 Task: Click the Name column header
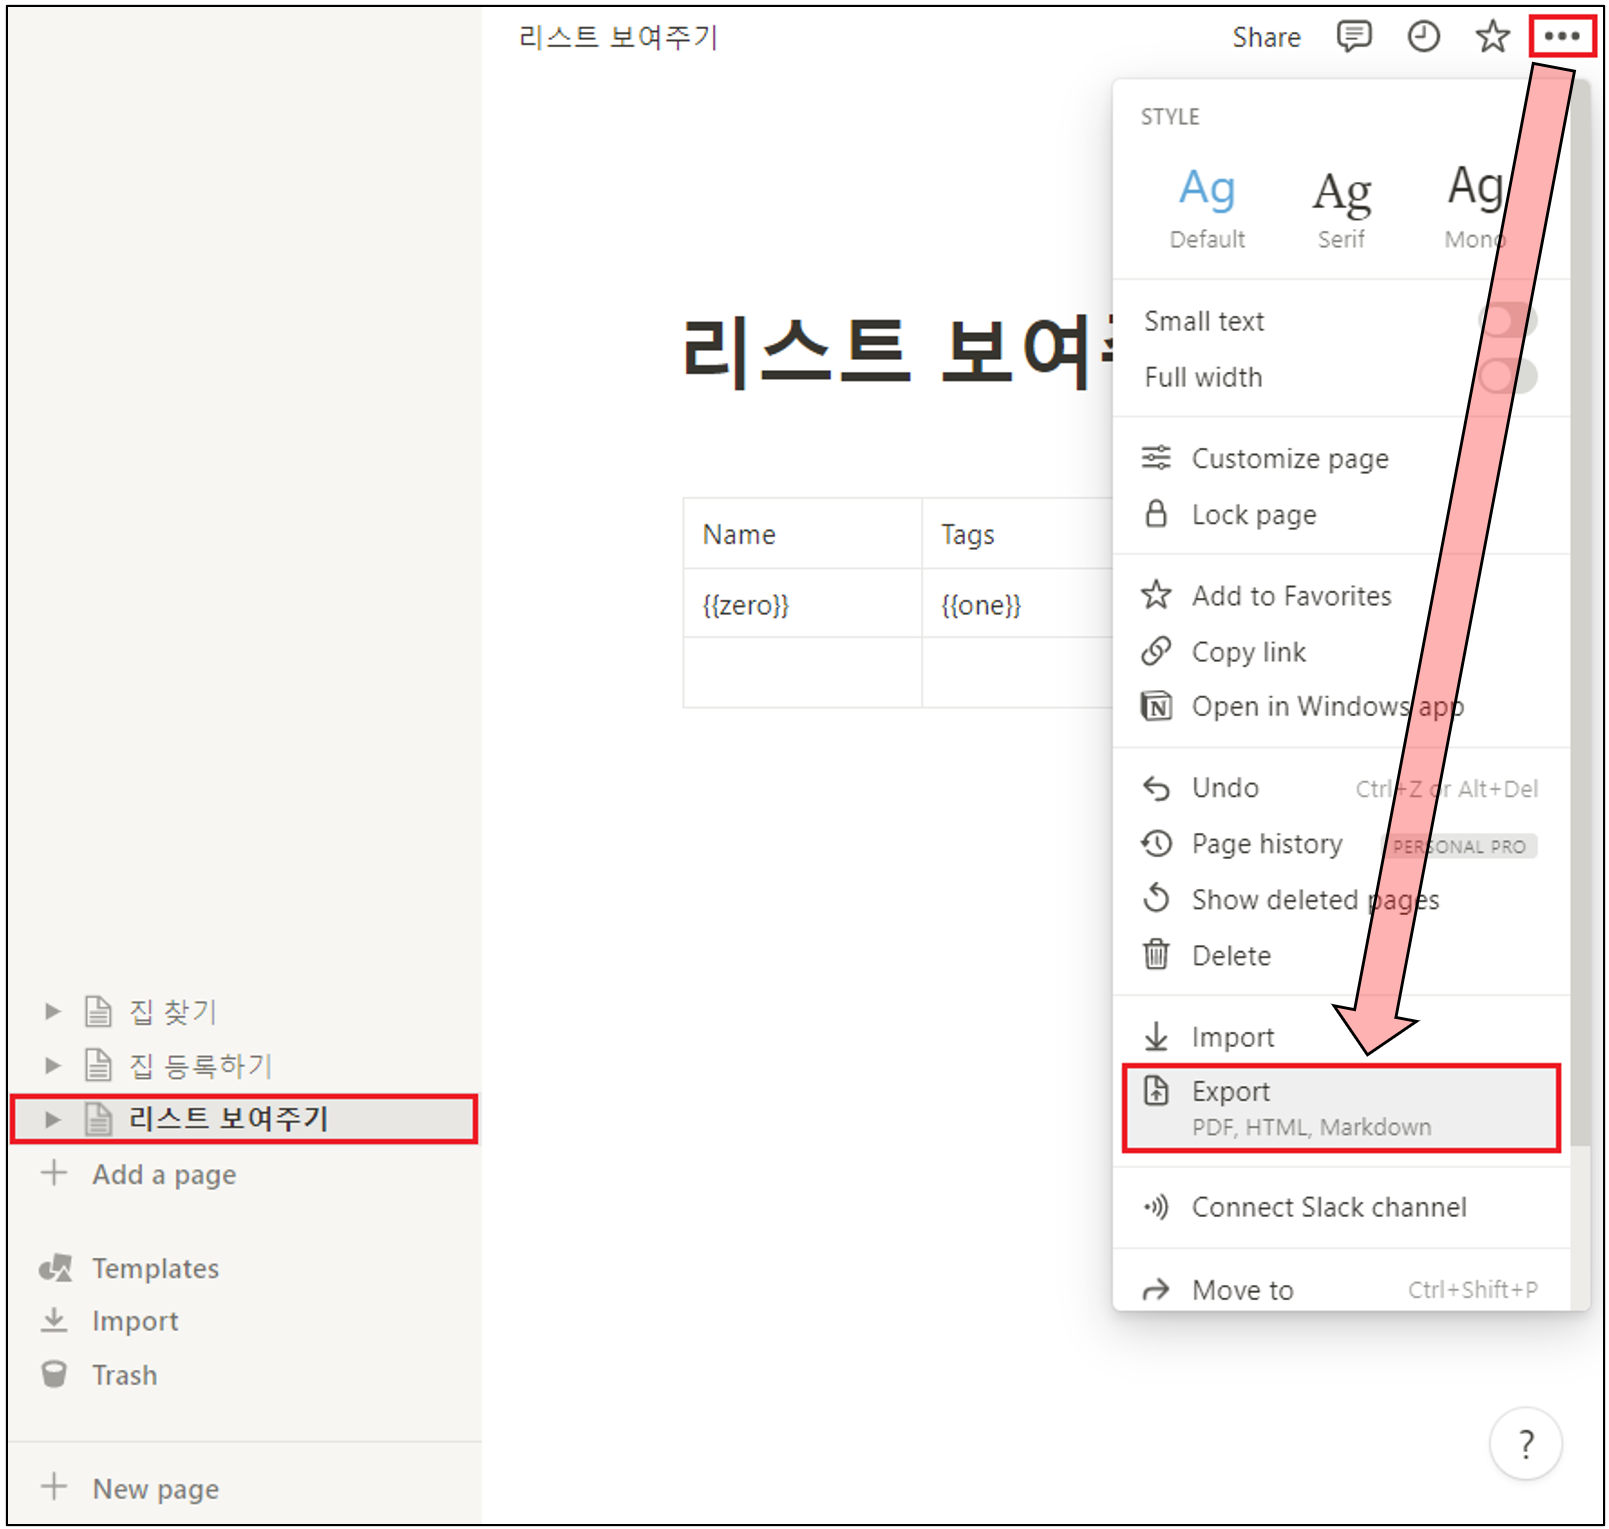pos(802,534)
